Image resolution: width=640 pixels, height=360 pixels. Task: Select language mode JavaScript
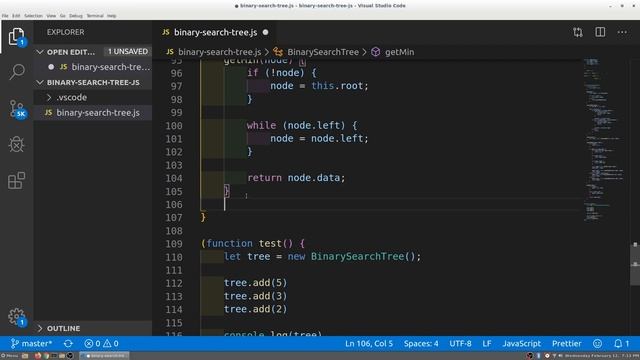(x=522, y=344)
